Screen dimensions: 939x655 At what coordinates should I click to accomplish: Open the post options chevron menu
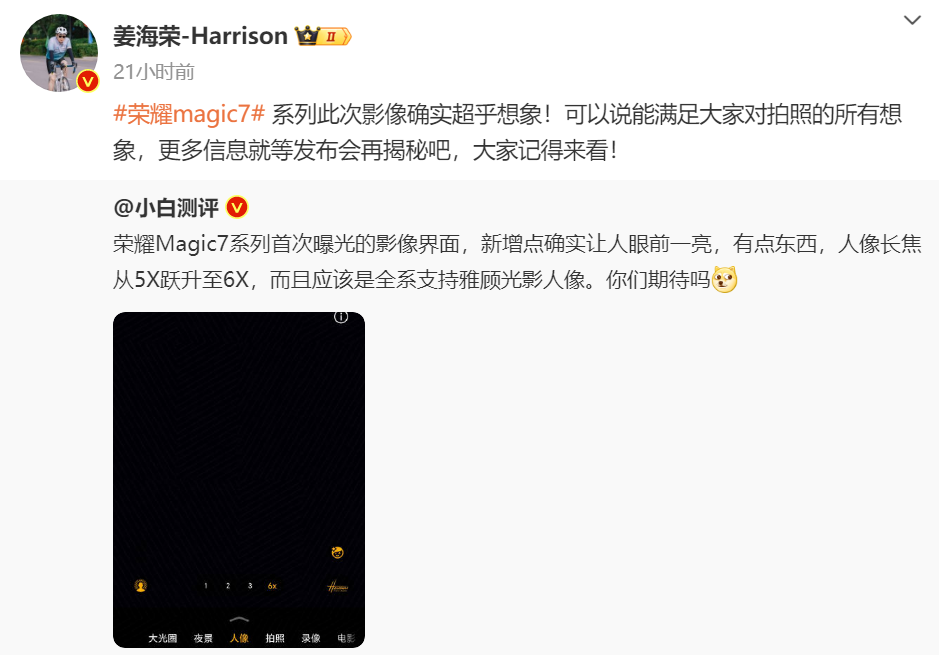coord(911,20)
